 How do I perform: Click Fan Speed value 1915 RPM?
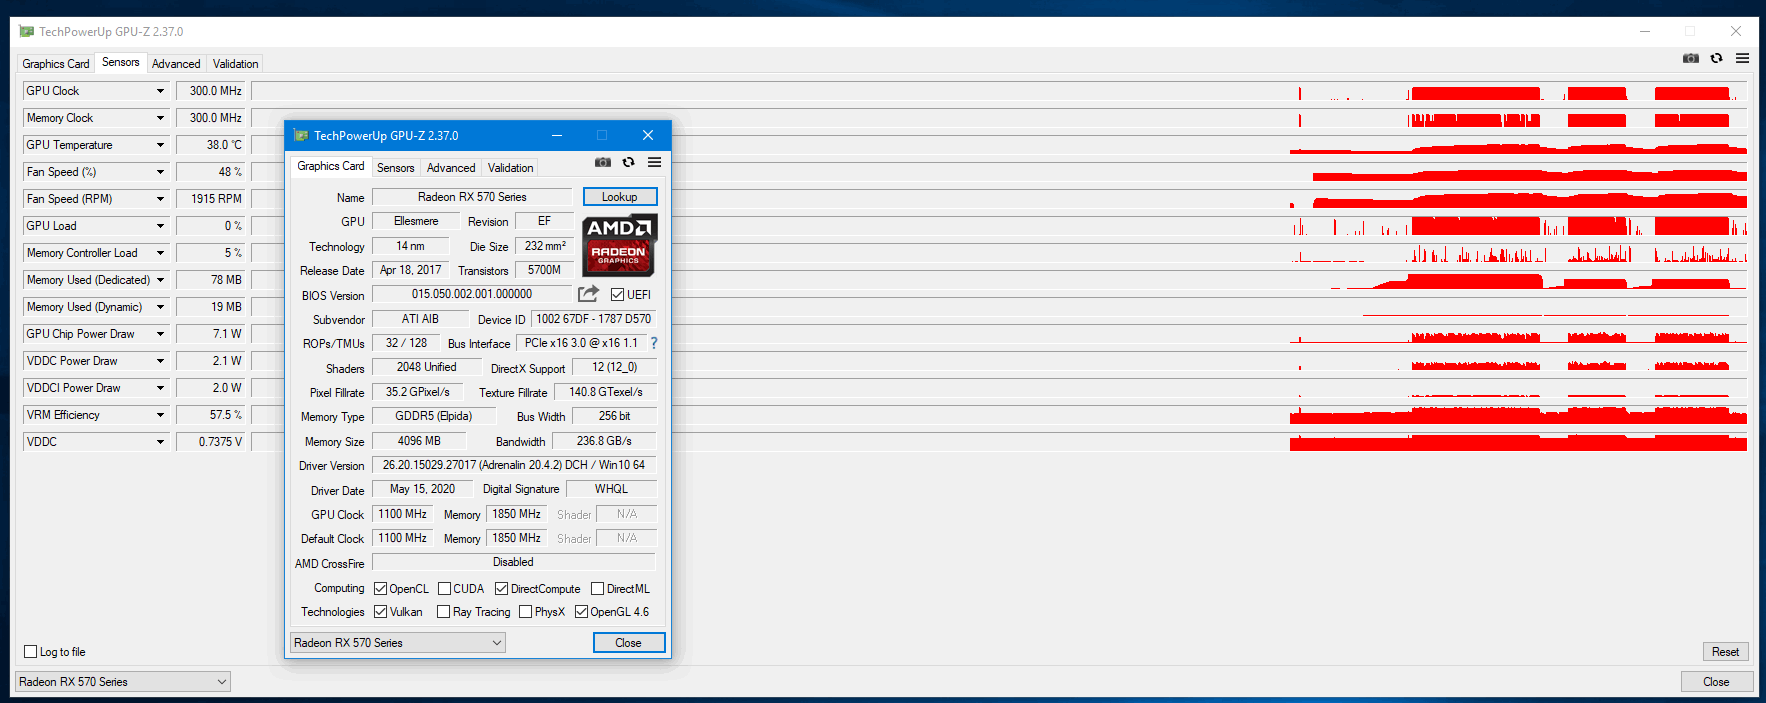click(x=211, y=199)
